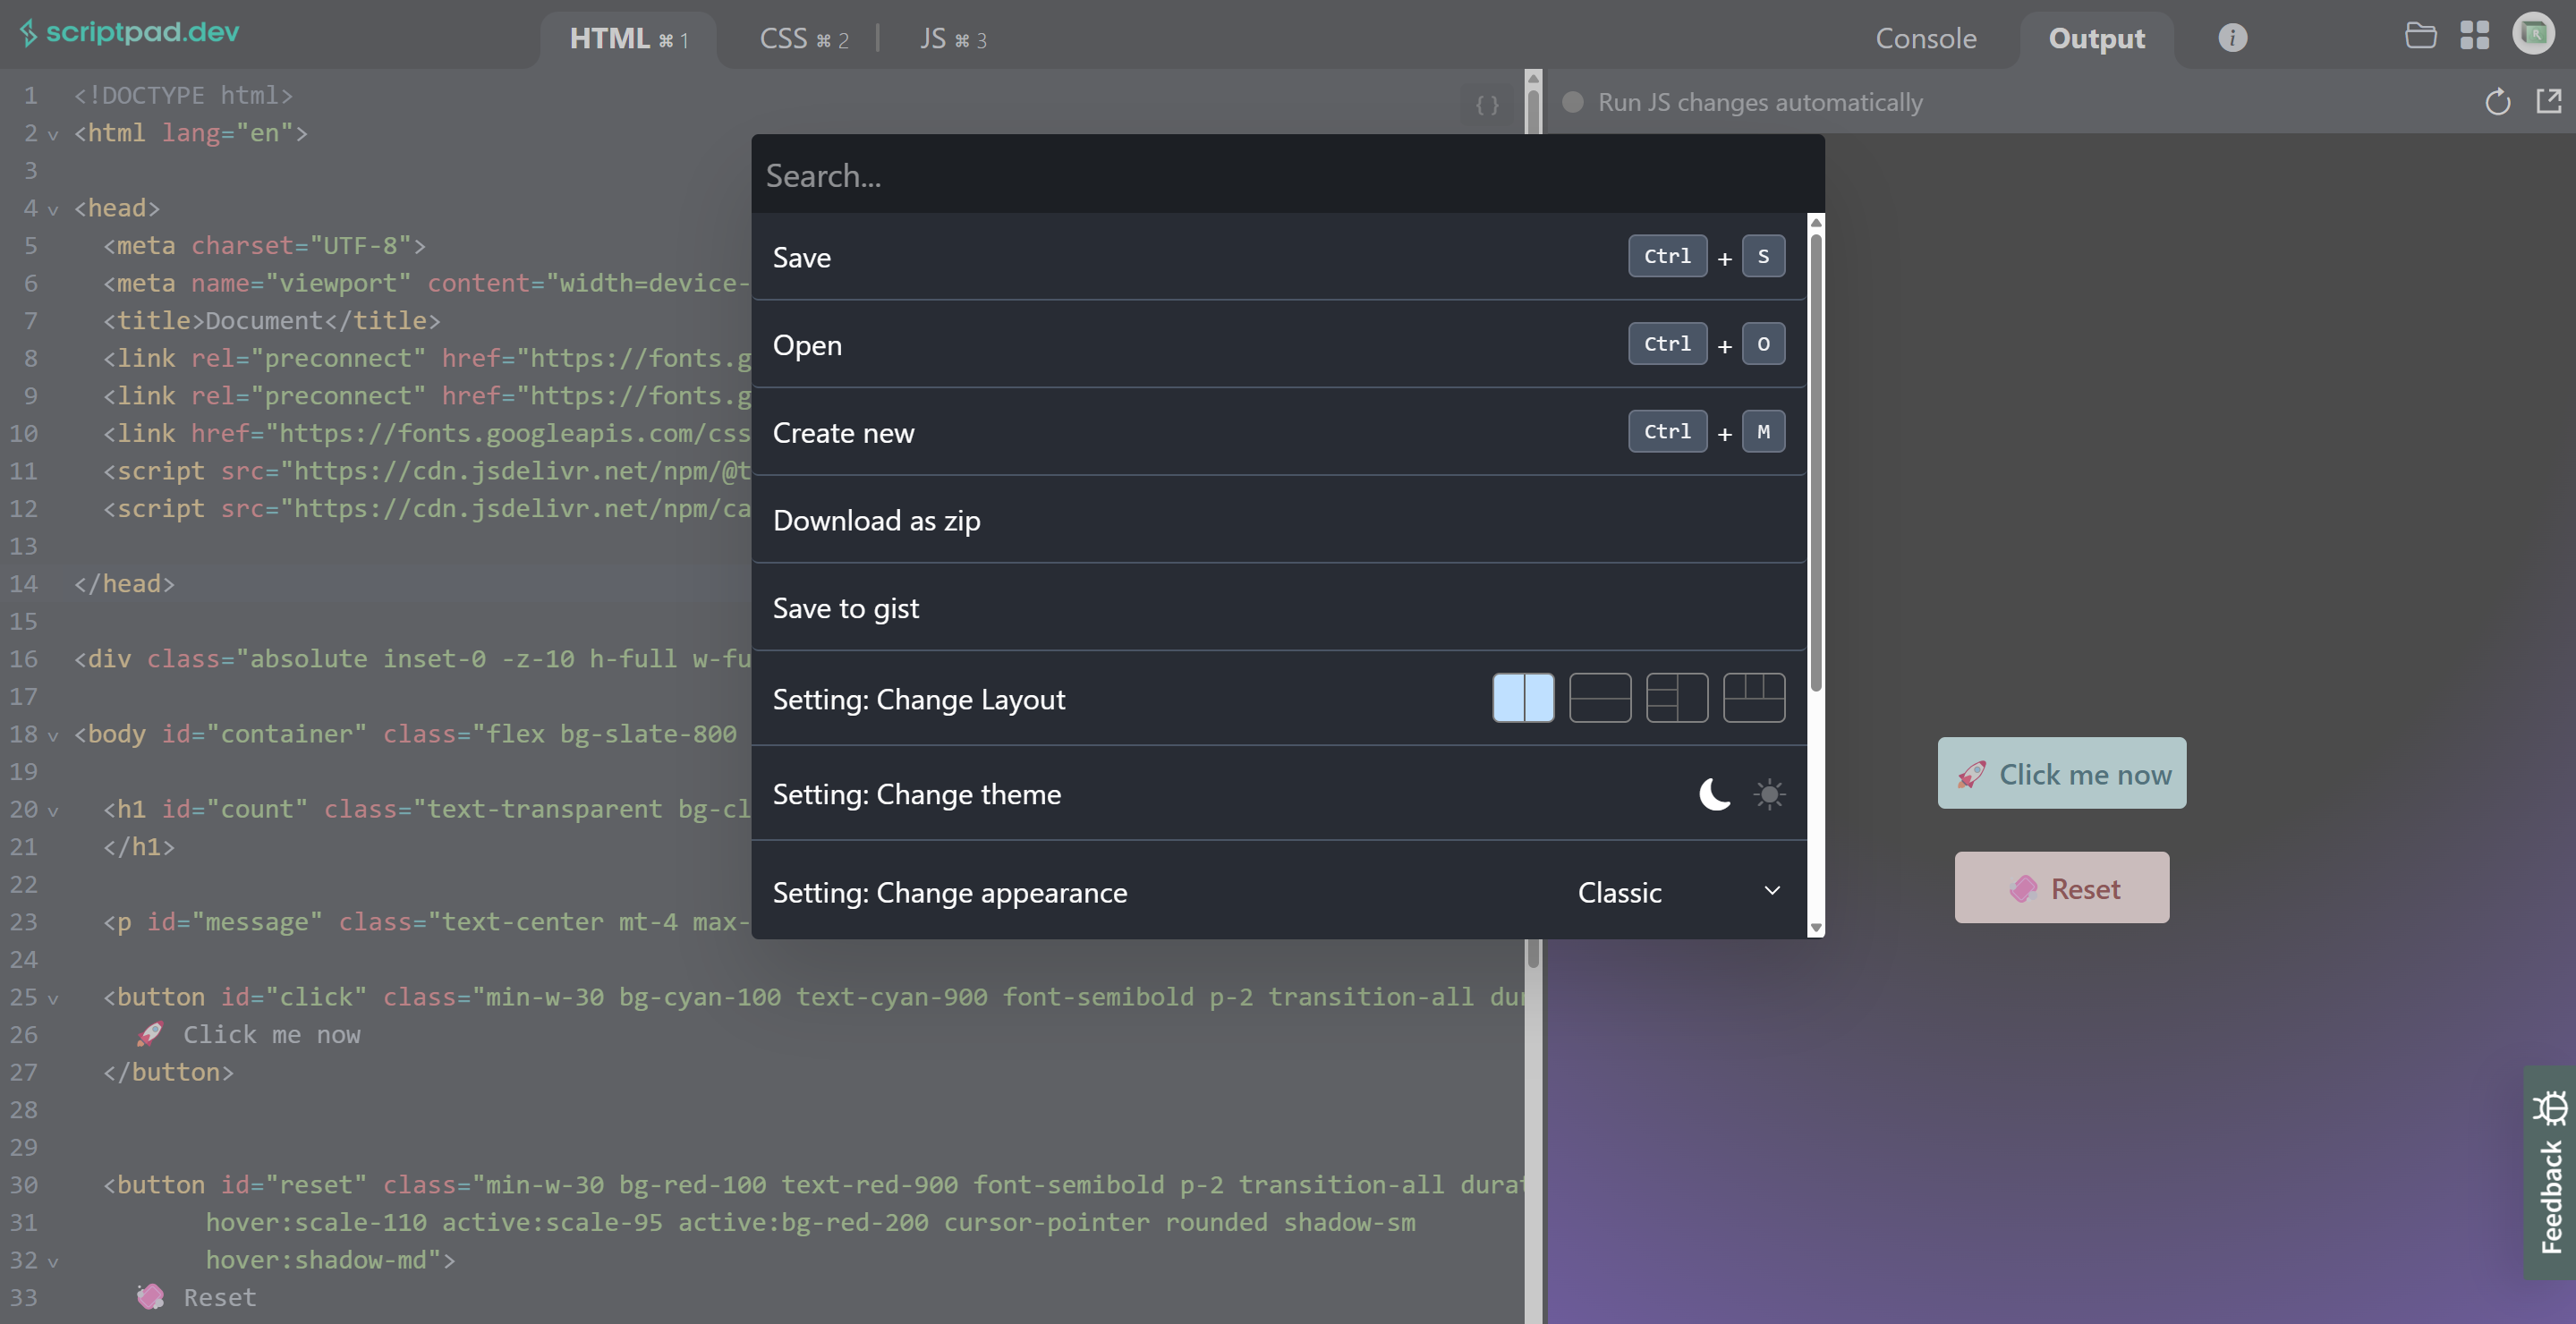Switch to the CSS tab
Screen dimensions: 2576x1324
(803, 39)
